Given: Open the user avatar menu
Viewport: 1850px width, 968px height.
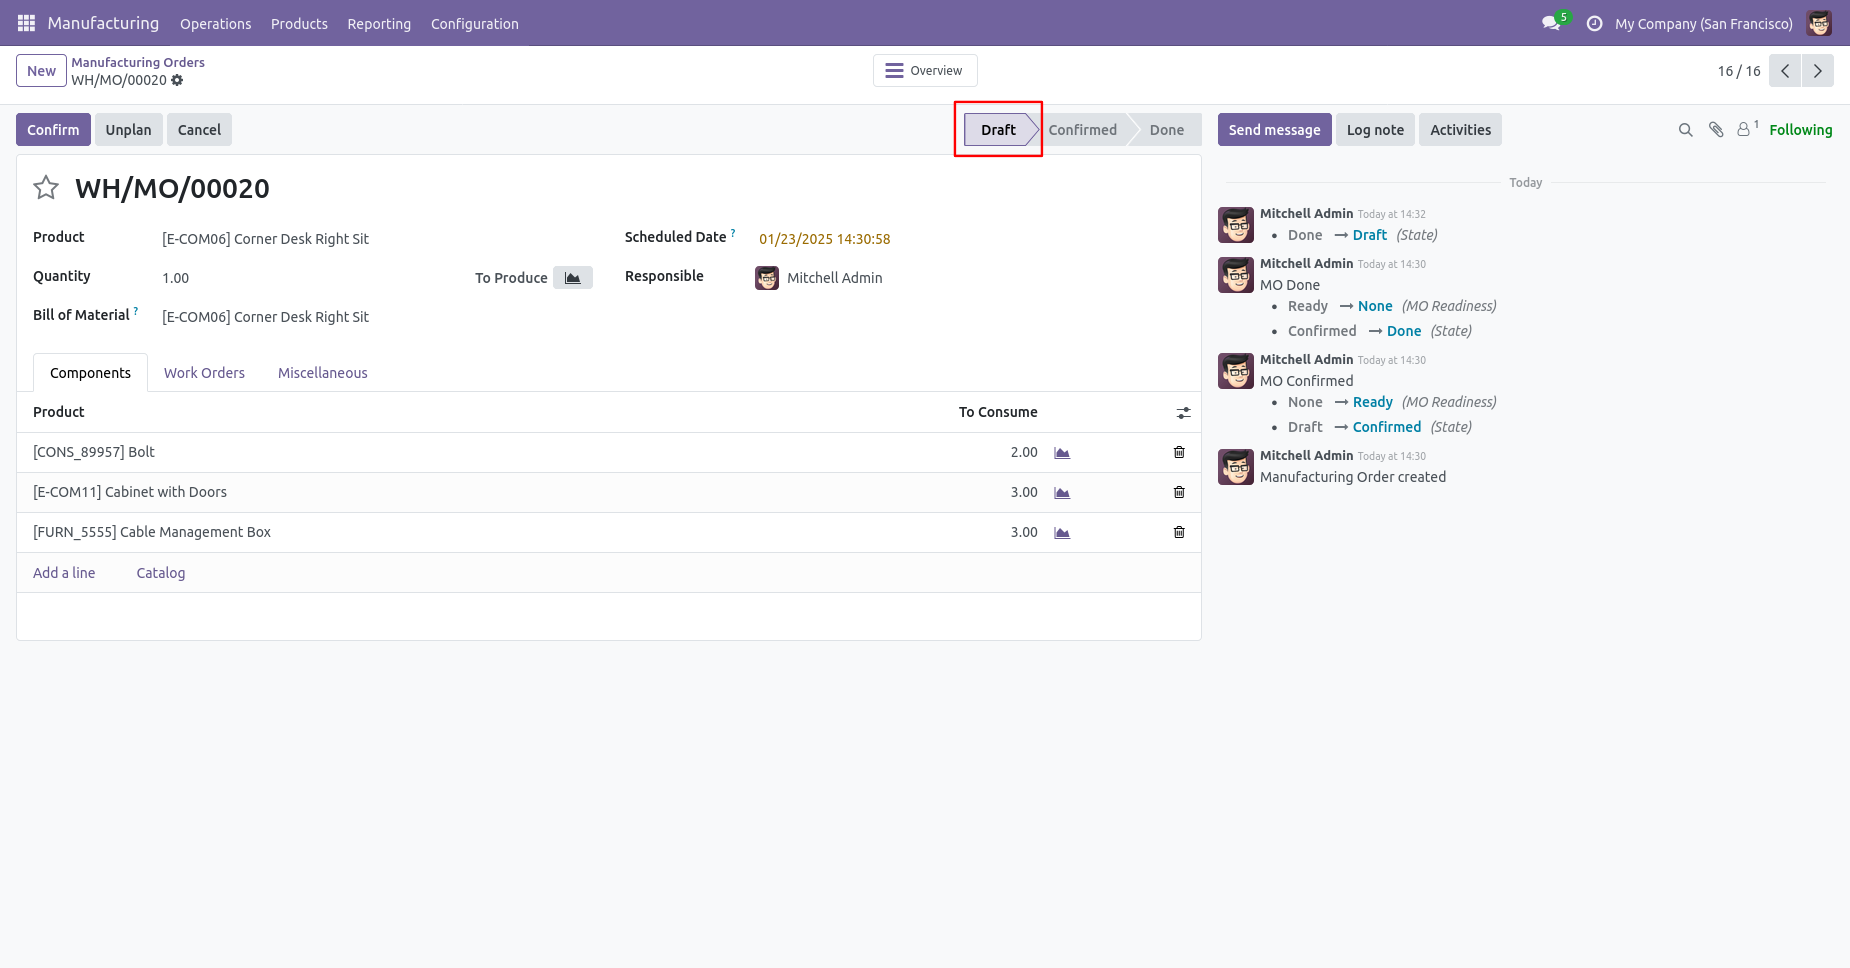Looking at the screenshot, I should 1819,23.
